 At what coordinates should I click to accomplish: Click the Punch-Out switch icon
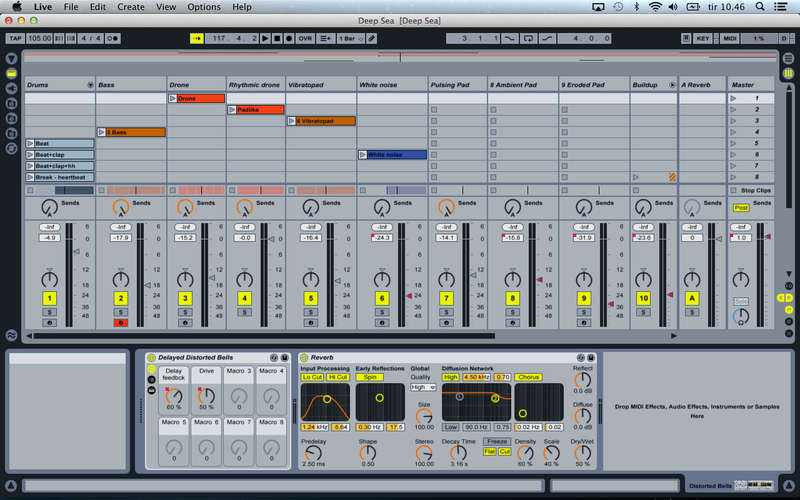click(x=547, y=38)
